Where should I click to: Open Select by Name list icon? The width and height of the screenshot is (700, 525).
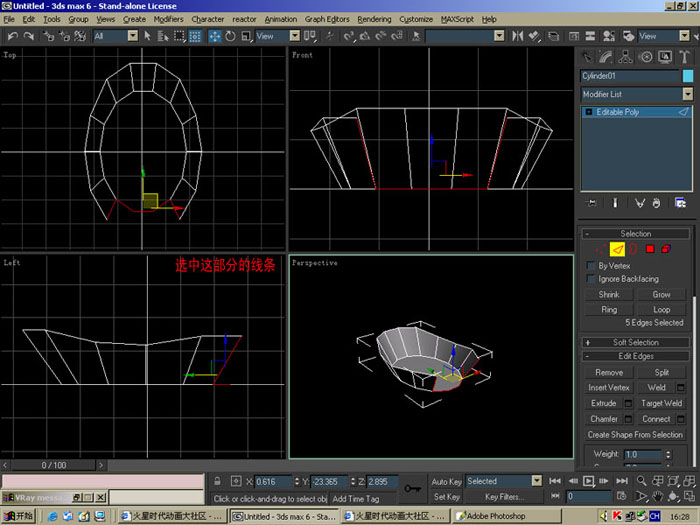[x=162, y=36]
